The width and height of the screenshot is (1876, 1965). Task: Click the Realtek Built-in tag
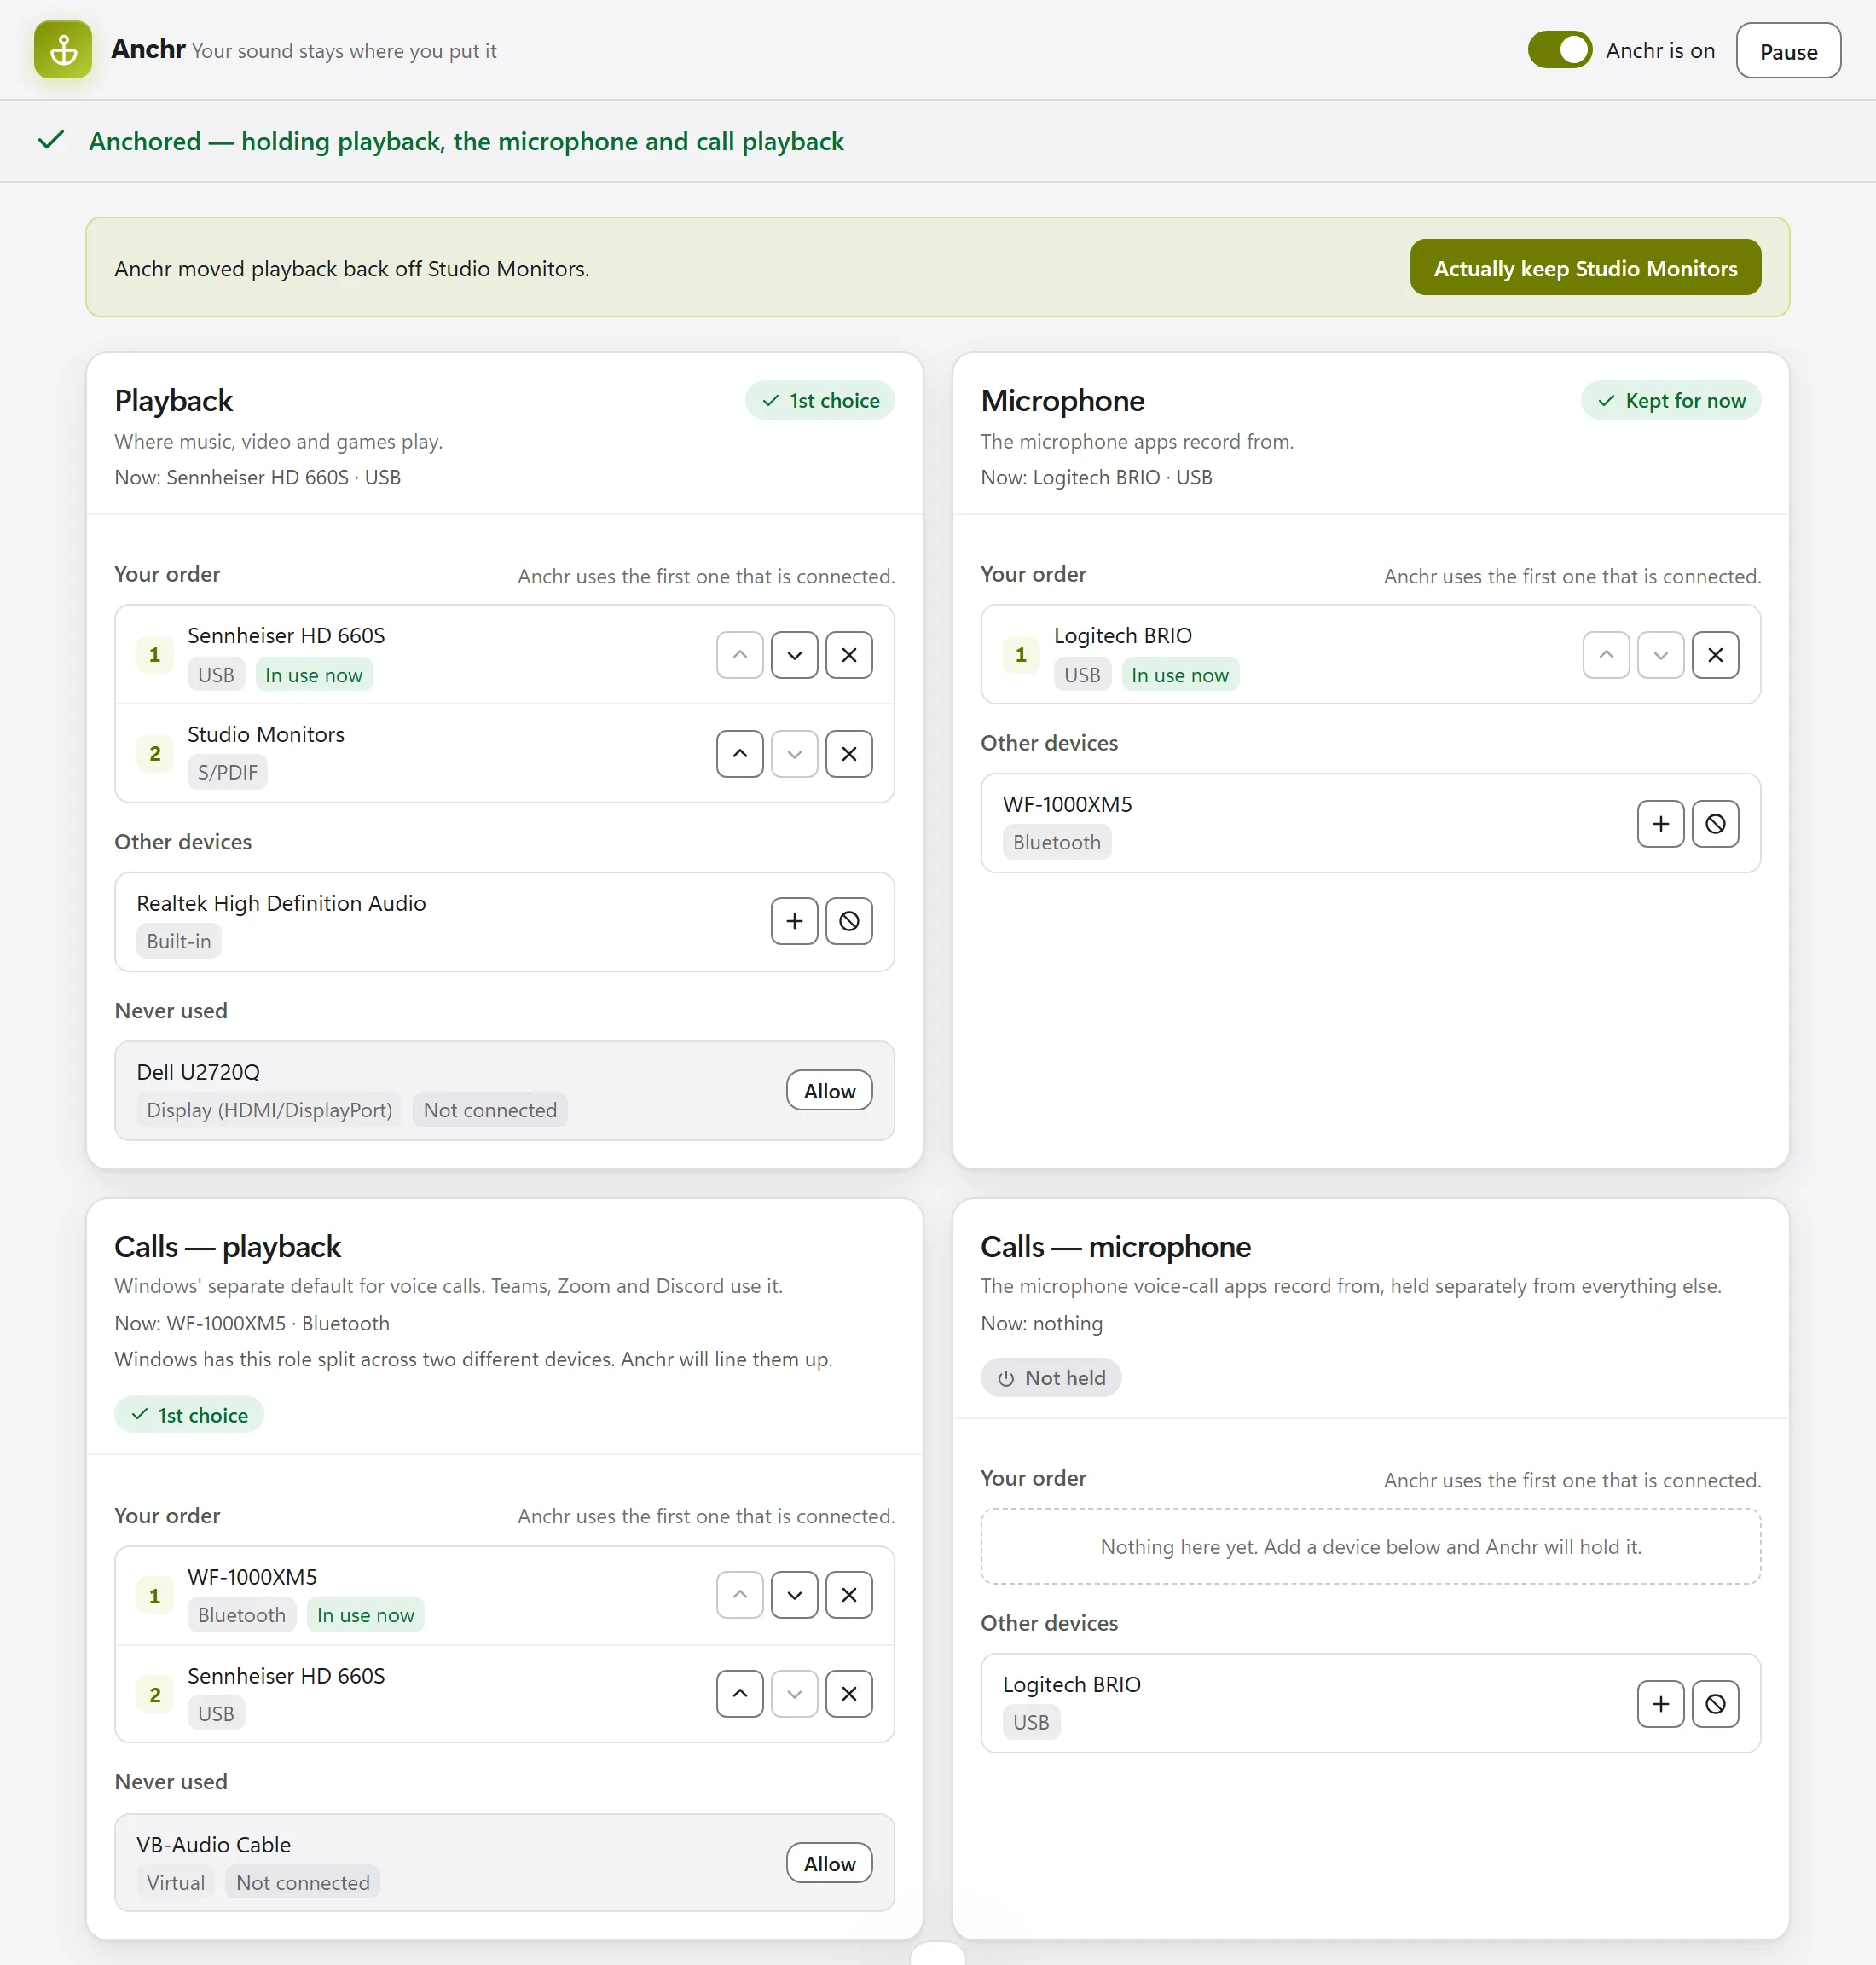pos(178,941)
